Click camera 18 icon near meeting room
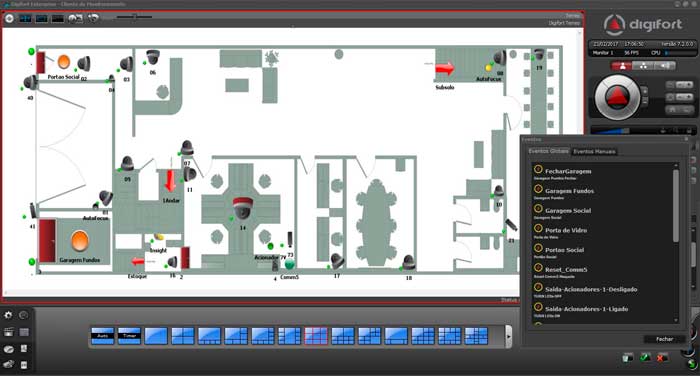The image size is (700, 376). click(x=408, y=262)
